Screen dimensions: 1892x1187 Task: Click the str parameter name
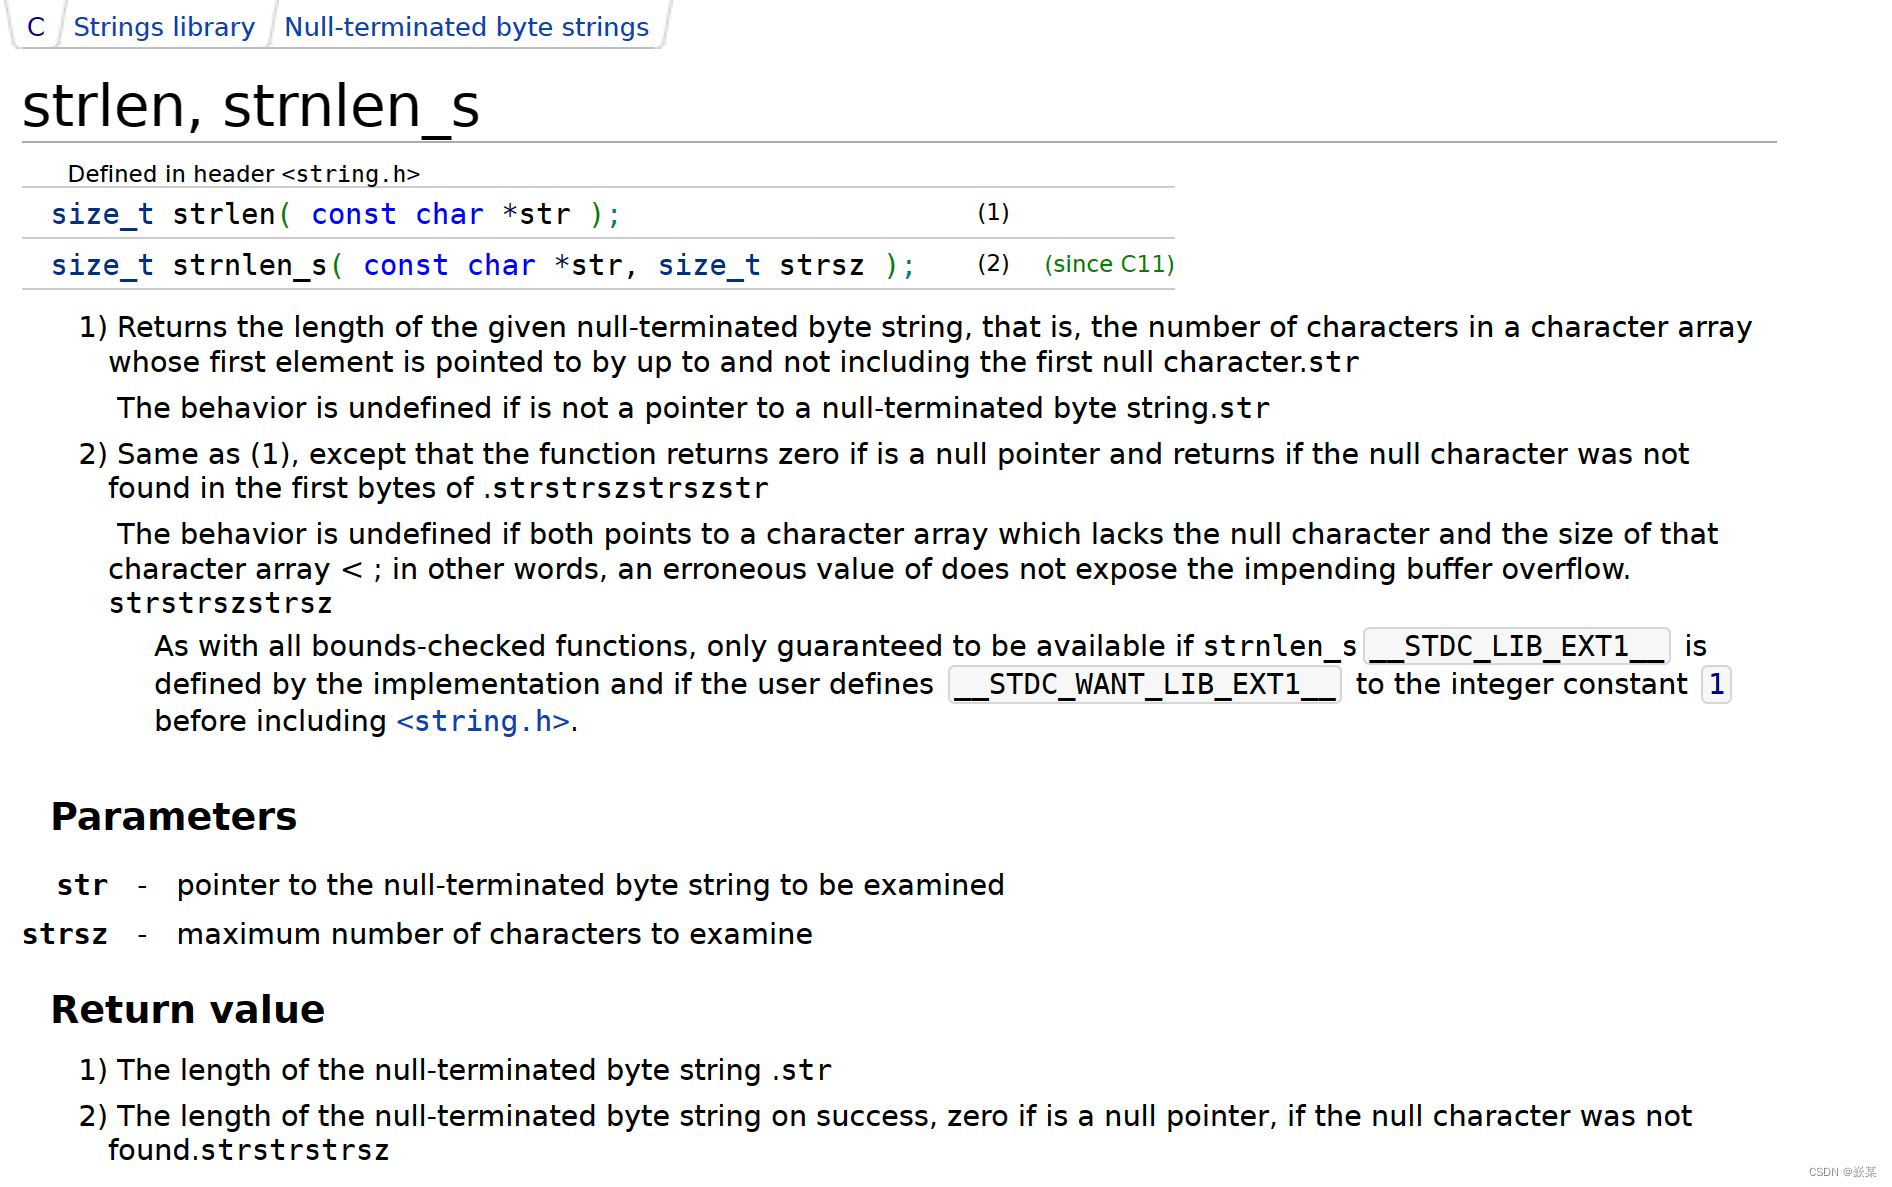[82, 885]
